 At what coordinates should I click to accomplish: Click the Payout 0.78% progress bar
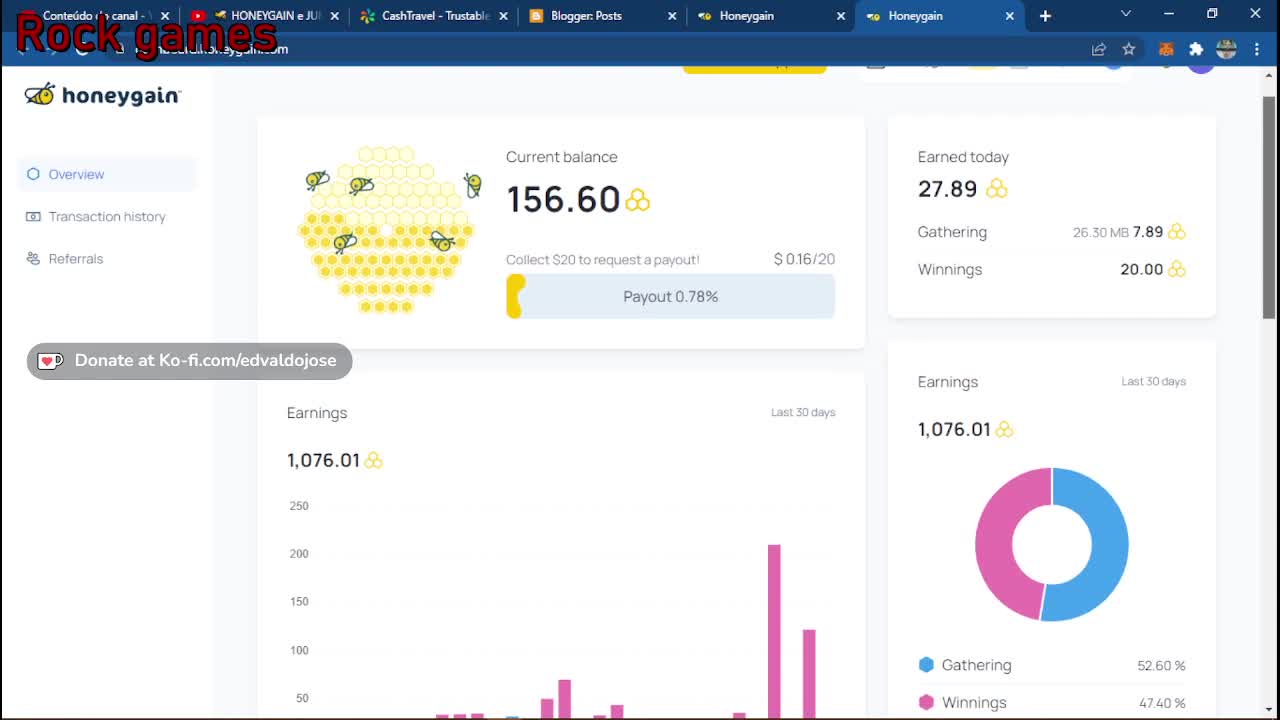point(670,296)
